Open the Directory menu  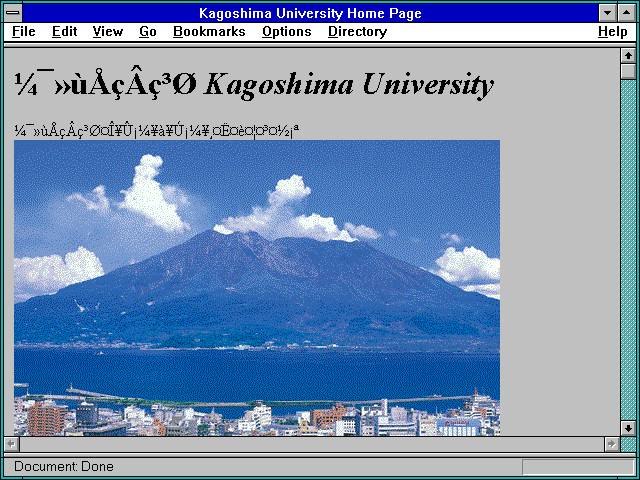coord(358,32)
